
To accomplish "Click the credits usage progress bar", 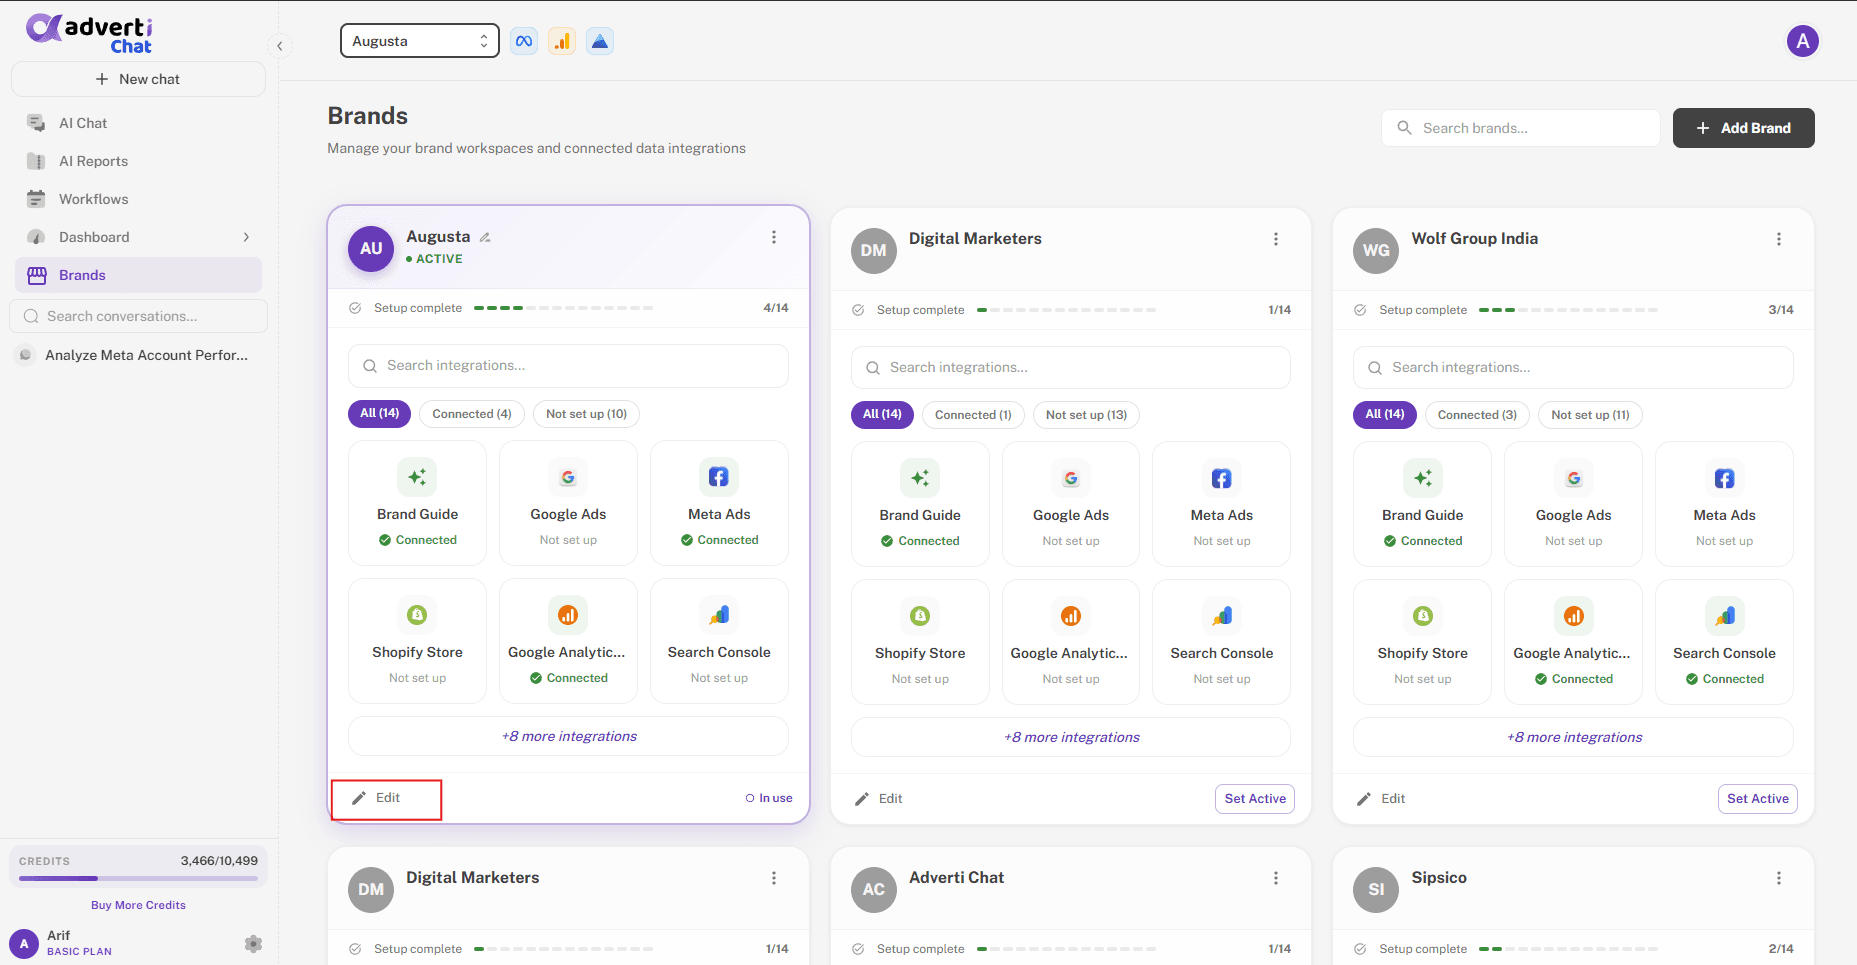I will click(x=138, y=878).
